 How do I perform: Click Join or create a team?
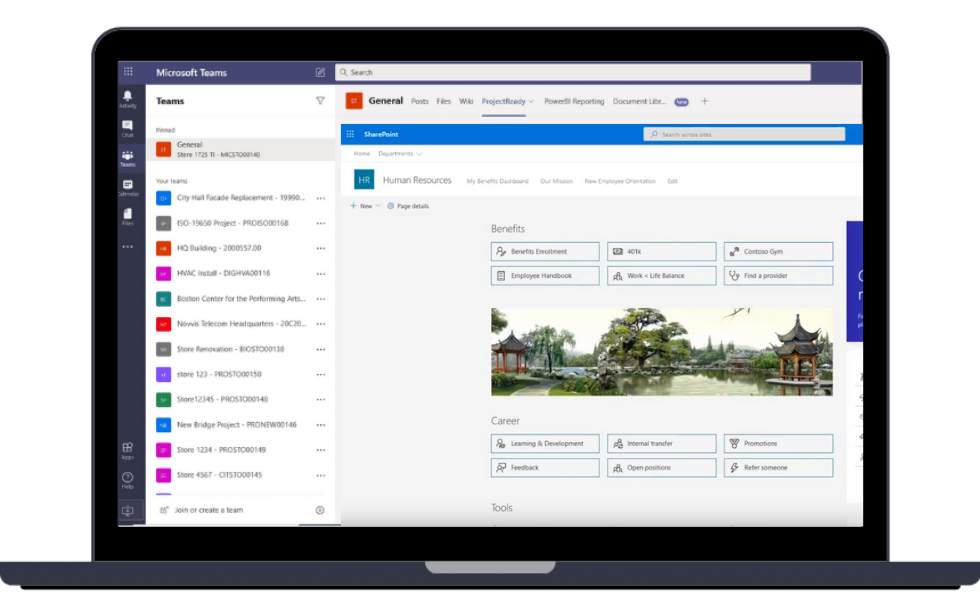[209, 510]
